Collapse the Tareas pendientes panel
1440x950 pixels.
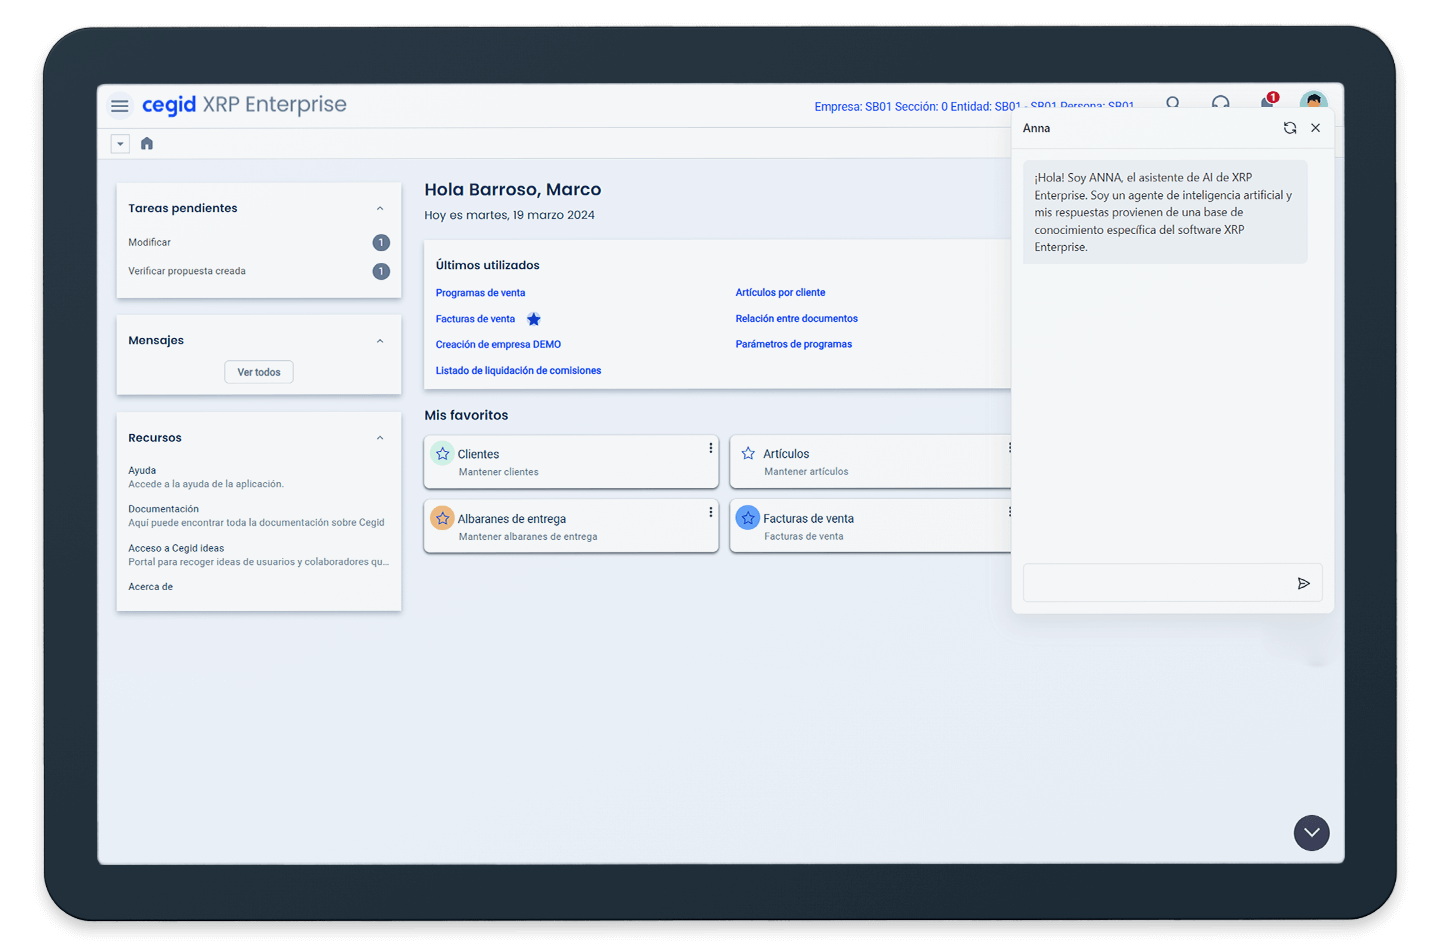pos(380,209)
